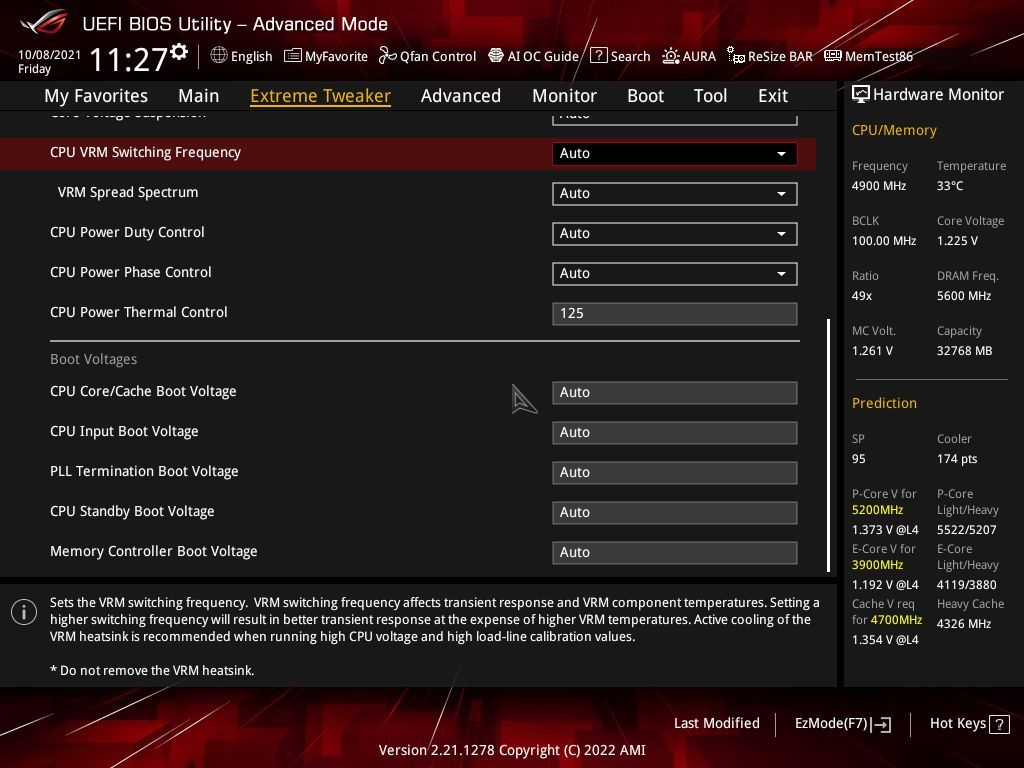Click the English language globe icon

[219, 56]
